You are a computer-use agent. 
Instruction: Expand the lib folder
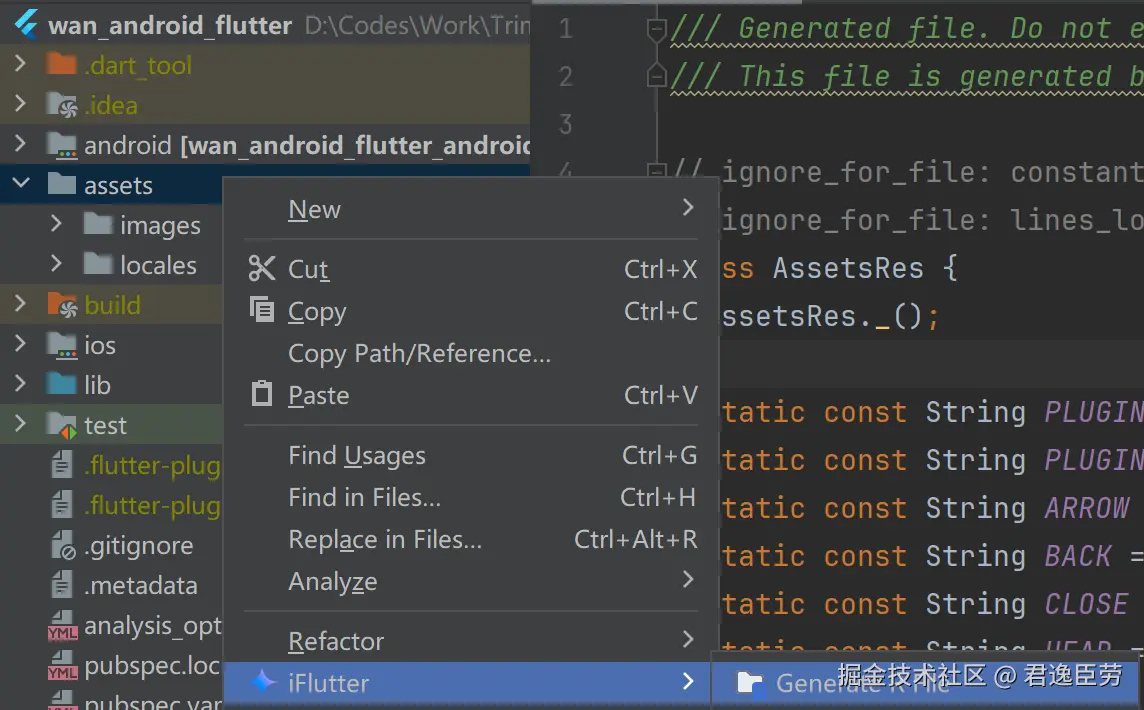[x=21, y=385]
